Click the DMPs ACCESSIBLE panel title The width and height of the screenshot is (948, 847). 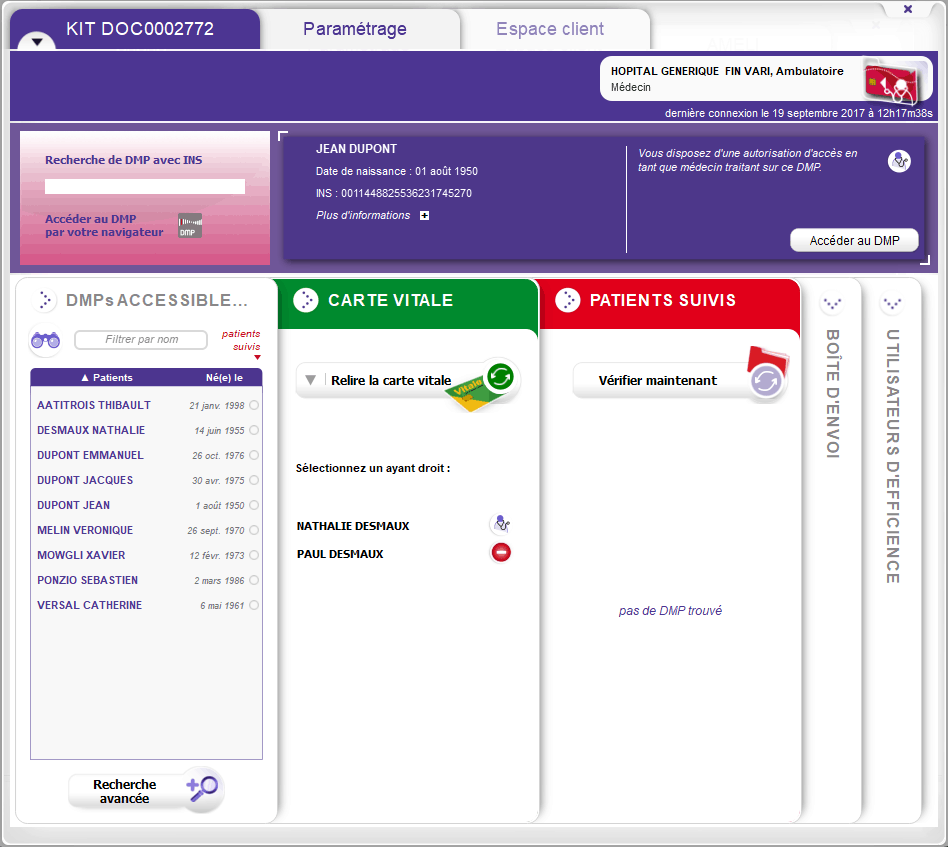[x=157, y=300]
